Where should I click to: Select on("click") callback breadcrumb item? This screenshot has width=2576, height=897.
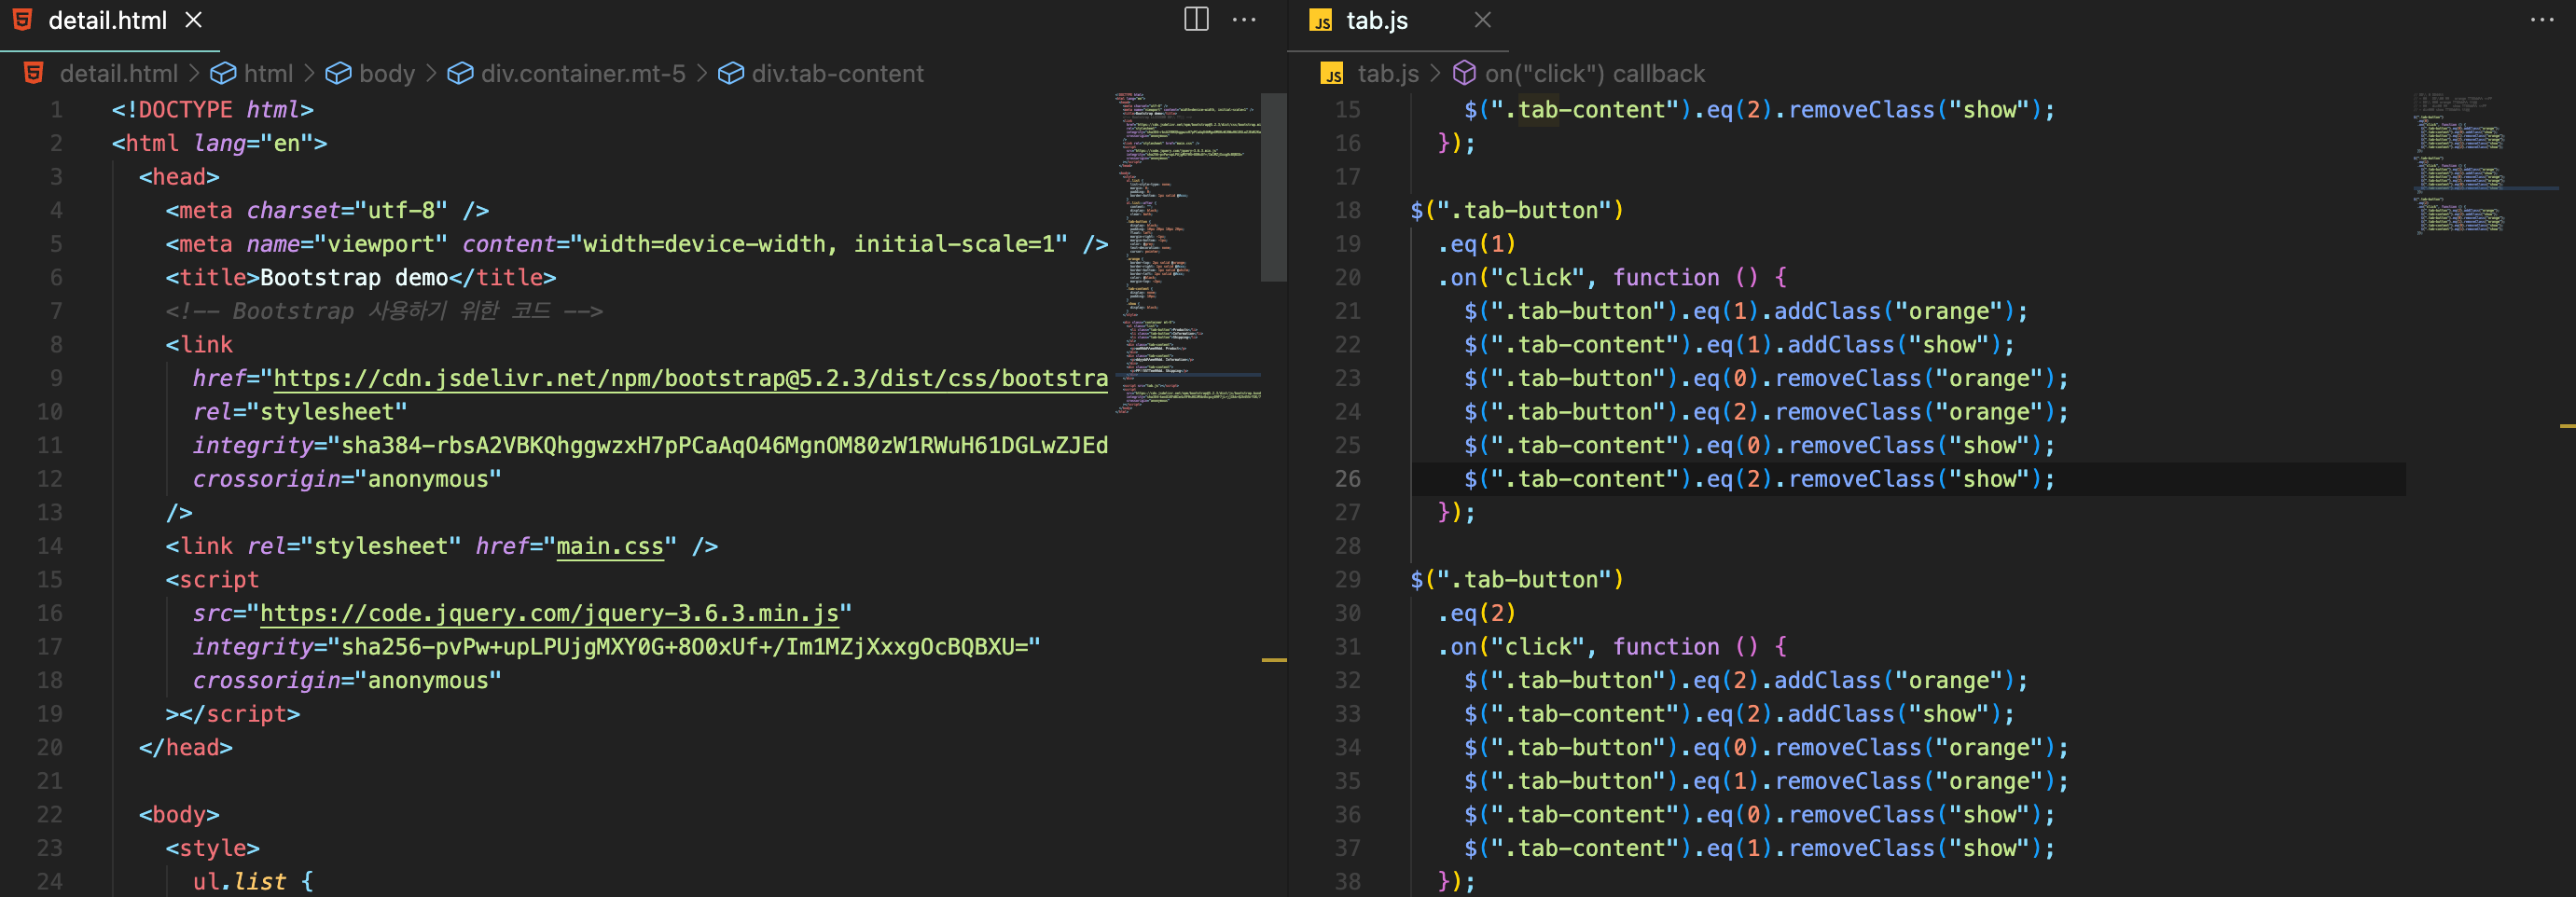[x=1594, y=74]
